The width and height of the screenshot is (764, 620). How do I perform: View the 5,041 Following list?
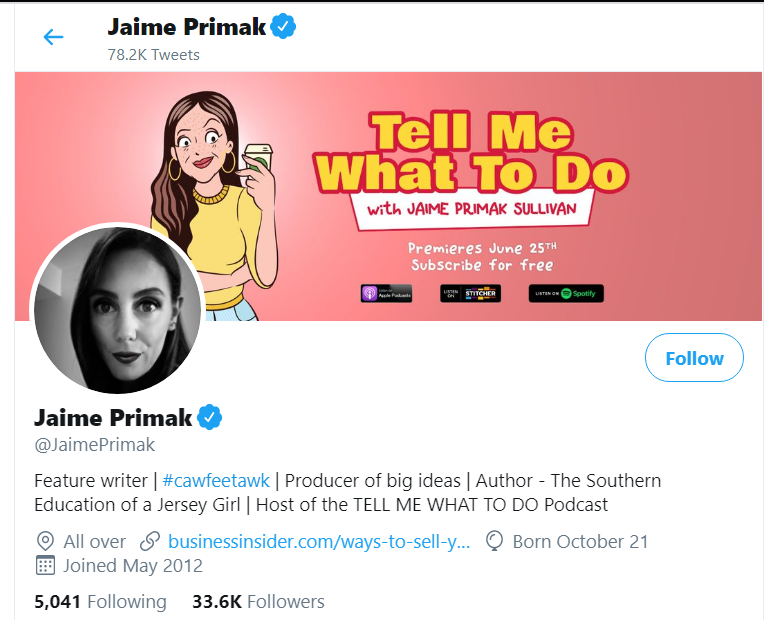point(100,601)
